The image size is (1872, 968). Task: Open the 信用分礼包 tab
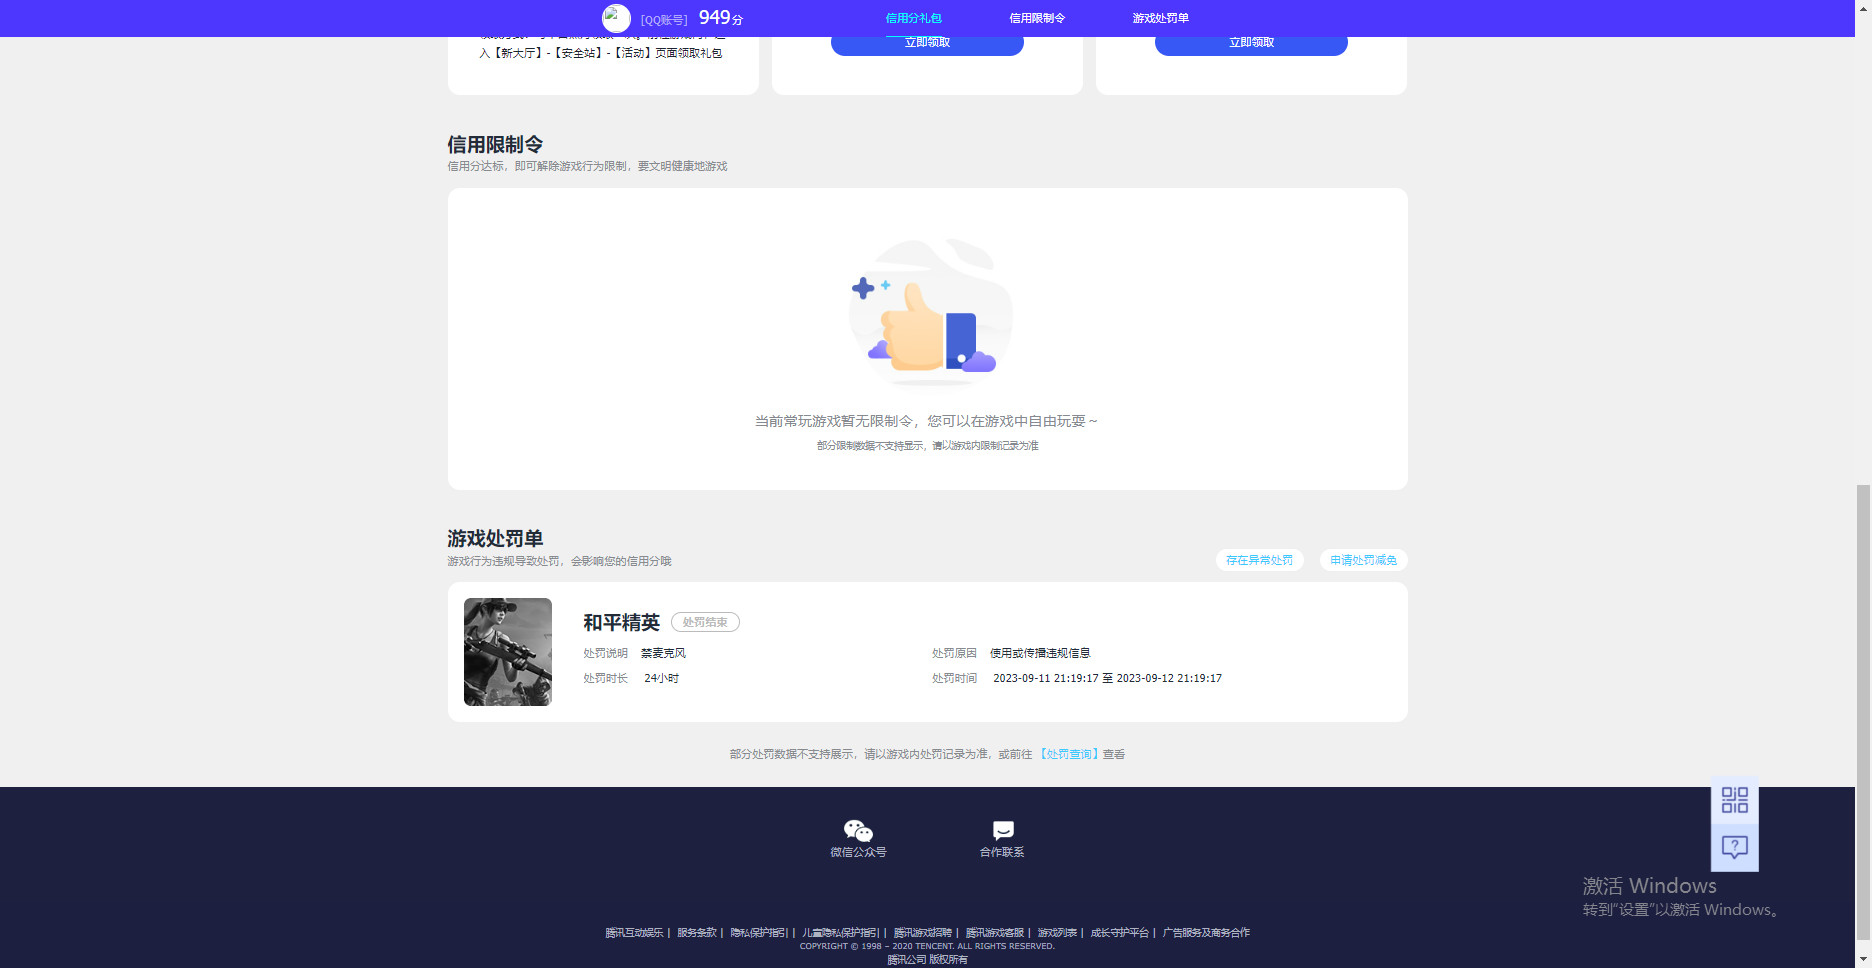click(x=913, y=18)
